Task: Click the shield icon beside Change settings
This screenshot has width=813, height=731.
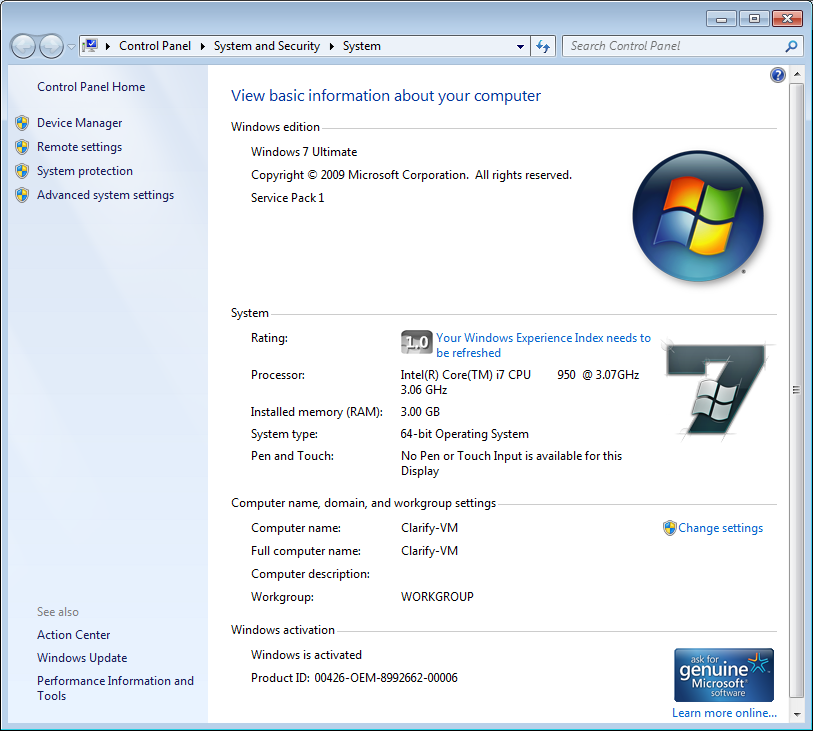Action: pyautogui.click(x=669, y=528)
